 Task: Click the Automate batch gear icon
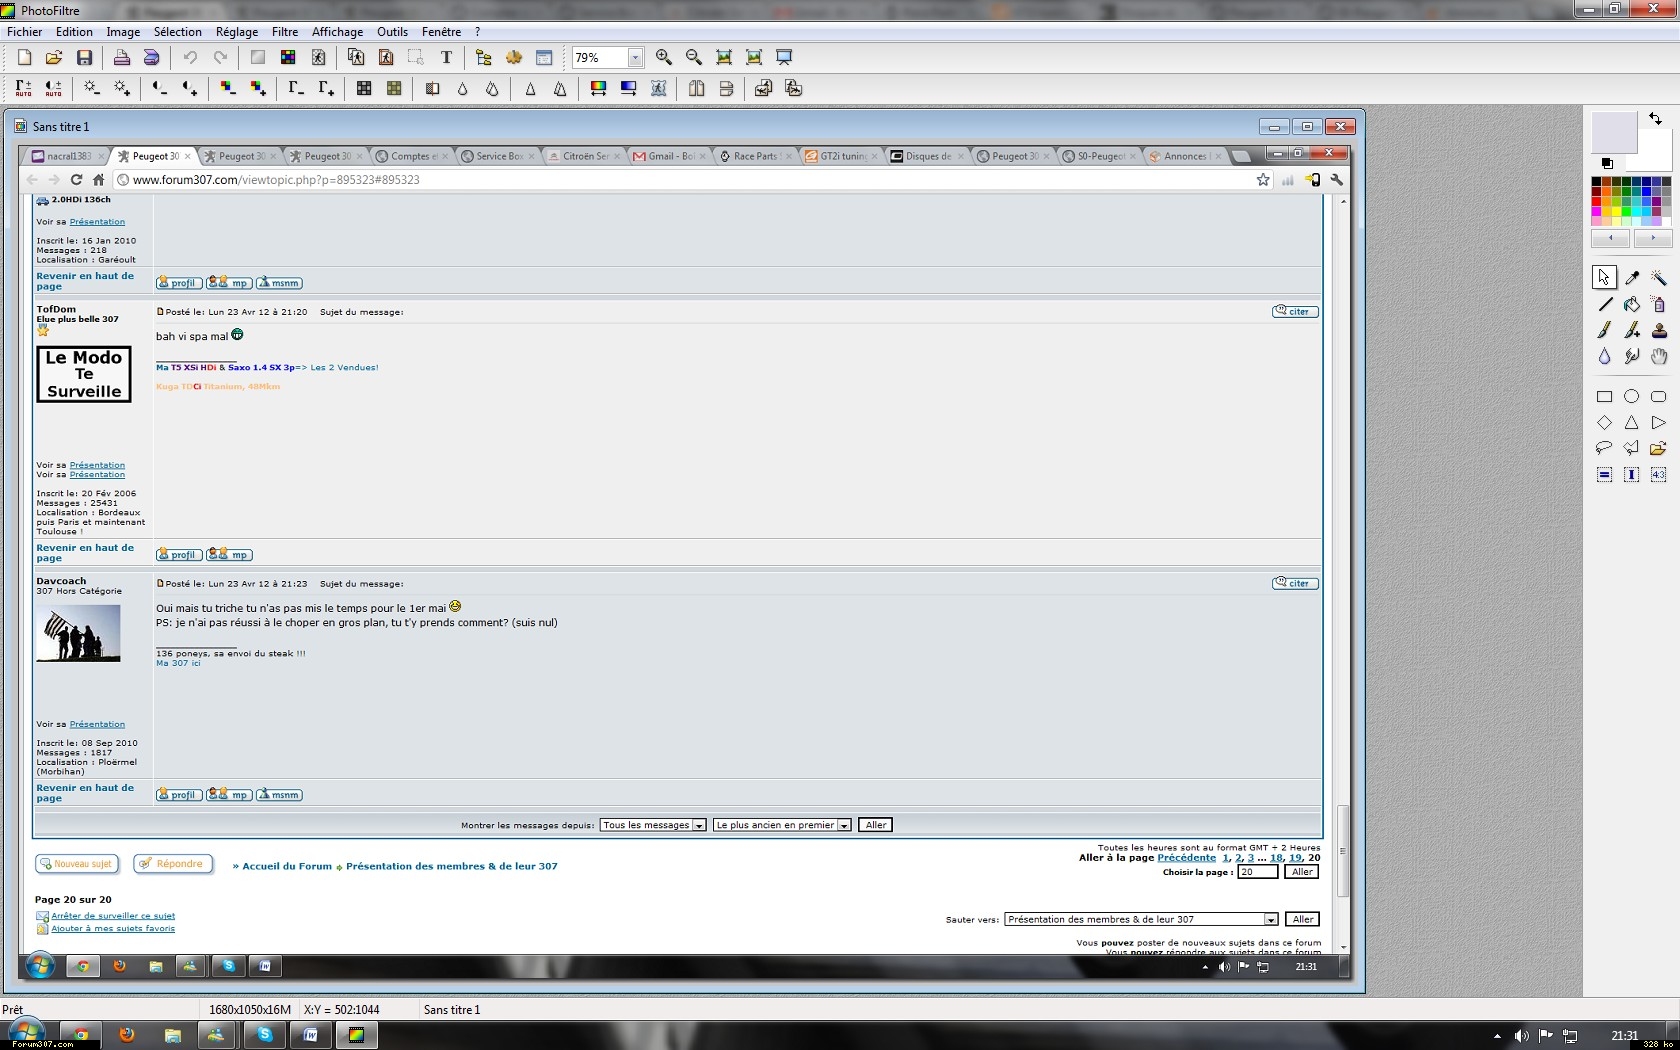(x=514, y=57)
